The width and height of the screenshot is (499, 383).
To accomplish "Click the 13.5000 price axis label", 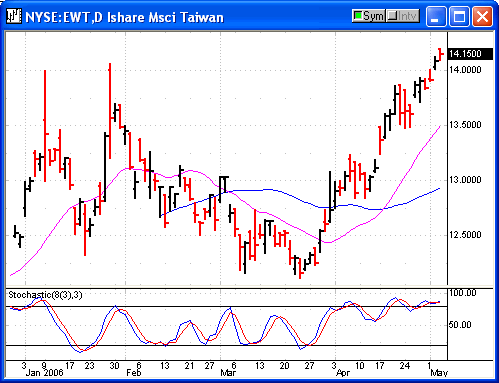I will (x=465, y=125).
